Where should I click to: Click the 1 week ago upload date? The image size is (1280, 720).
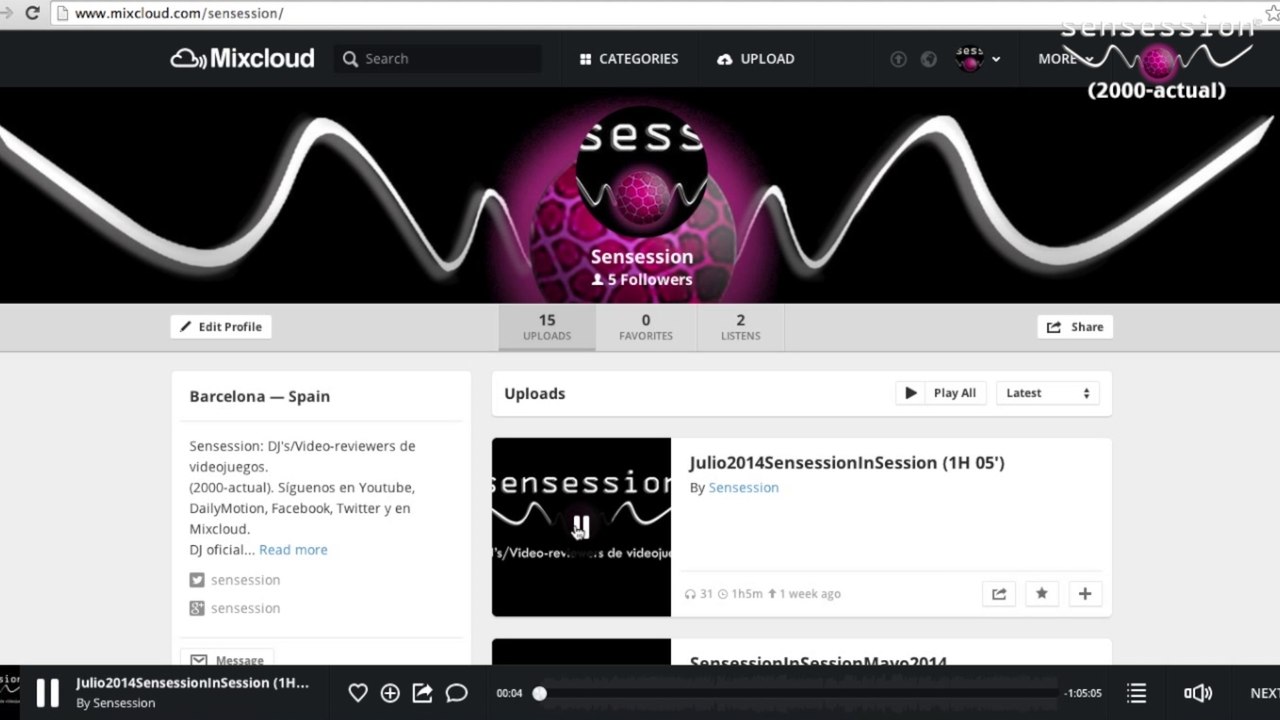pyautogui.click(x=810, y=594)
